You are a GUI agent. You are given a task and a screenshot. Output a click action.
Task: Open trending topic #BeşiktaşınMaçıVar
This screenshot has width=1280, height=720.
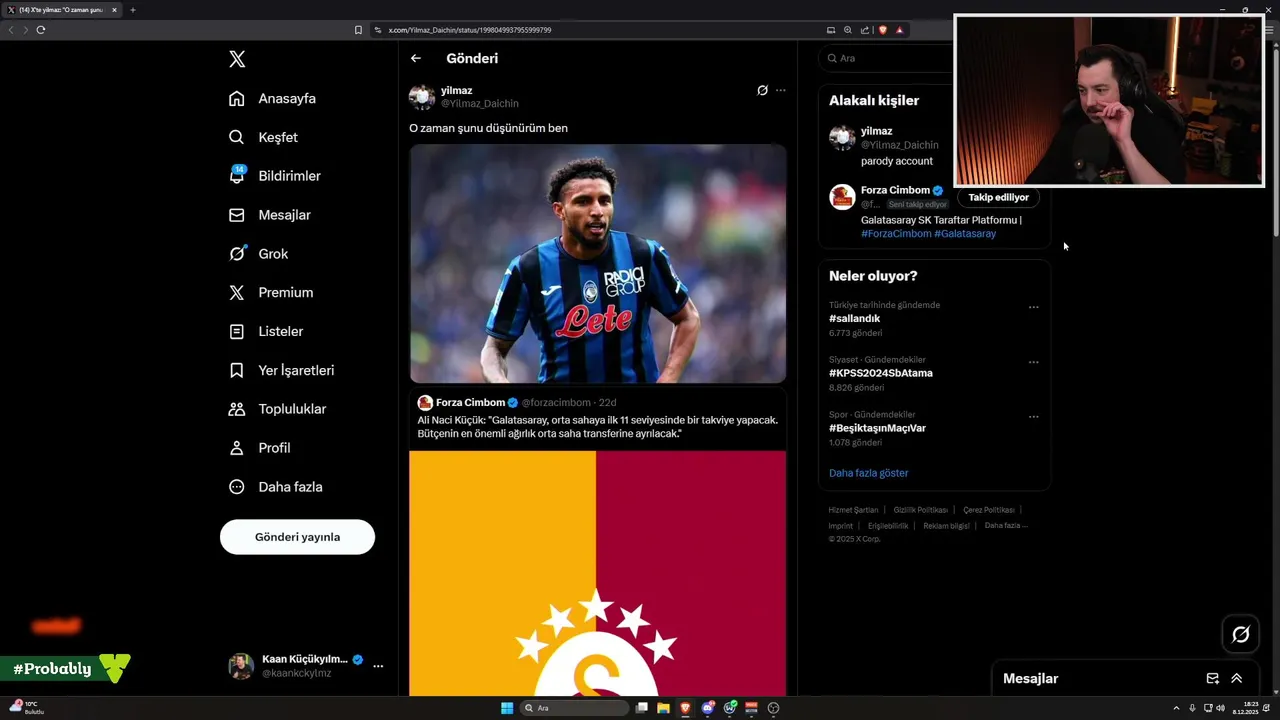(x=877, y=428)
